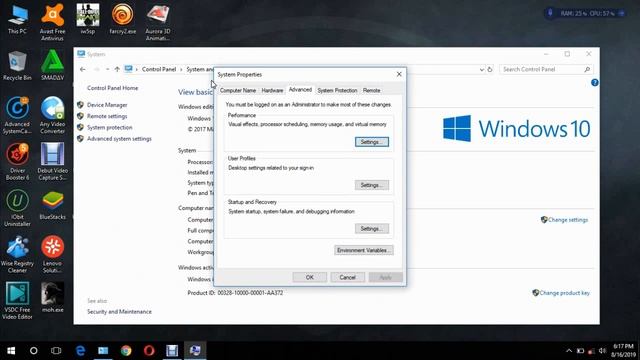Open the Windows Start menu
Viewport: 640px width, 360px height.
coord(11,351)
